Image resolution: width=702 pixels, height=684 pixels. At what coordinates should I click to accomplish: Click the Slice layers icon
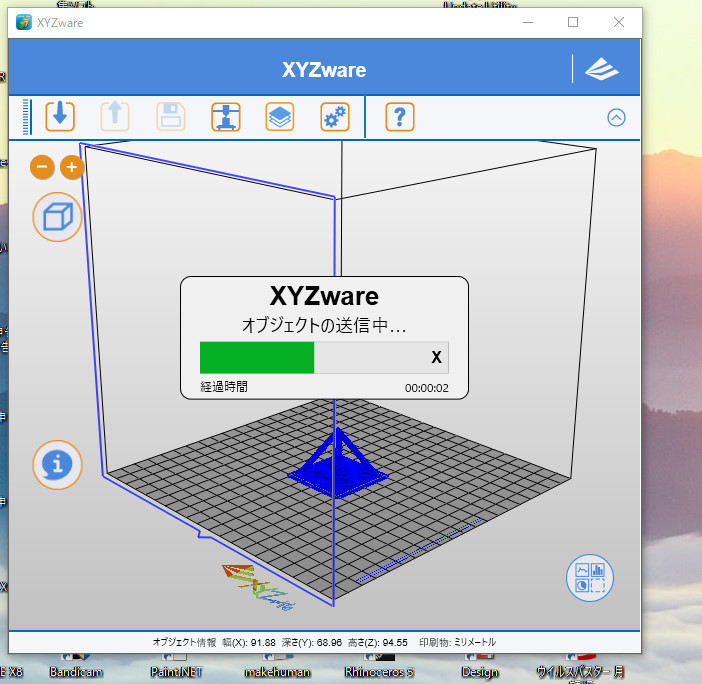(x=280, y=116)
